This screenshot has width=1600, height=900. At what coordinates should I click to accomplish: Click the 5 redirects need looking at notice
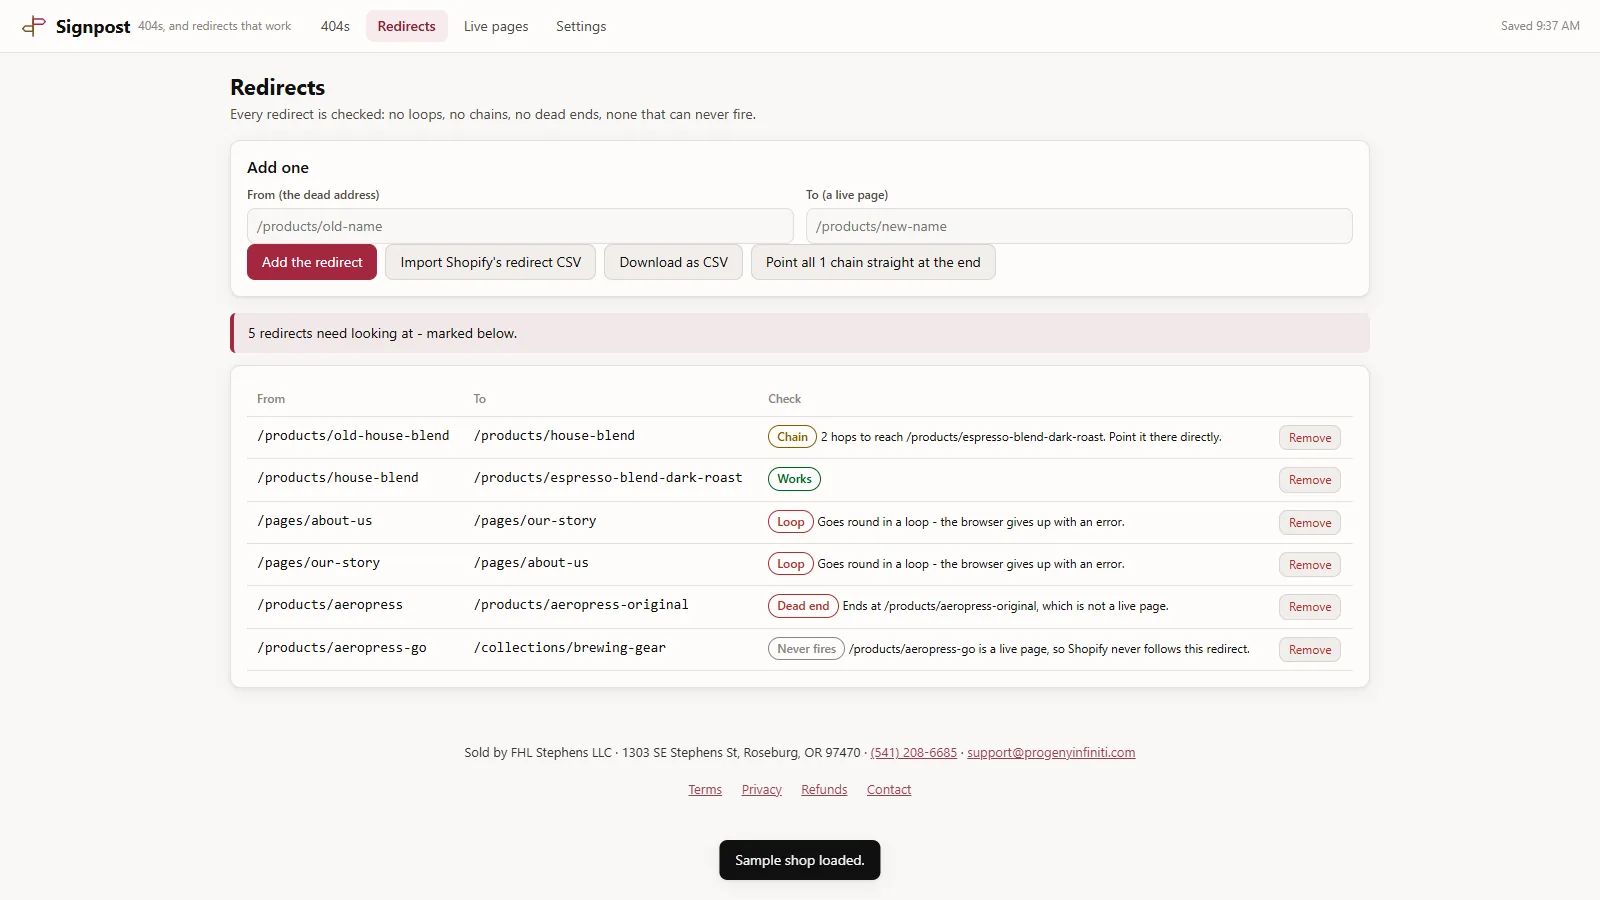[x=800, y=333]
